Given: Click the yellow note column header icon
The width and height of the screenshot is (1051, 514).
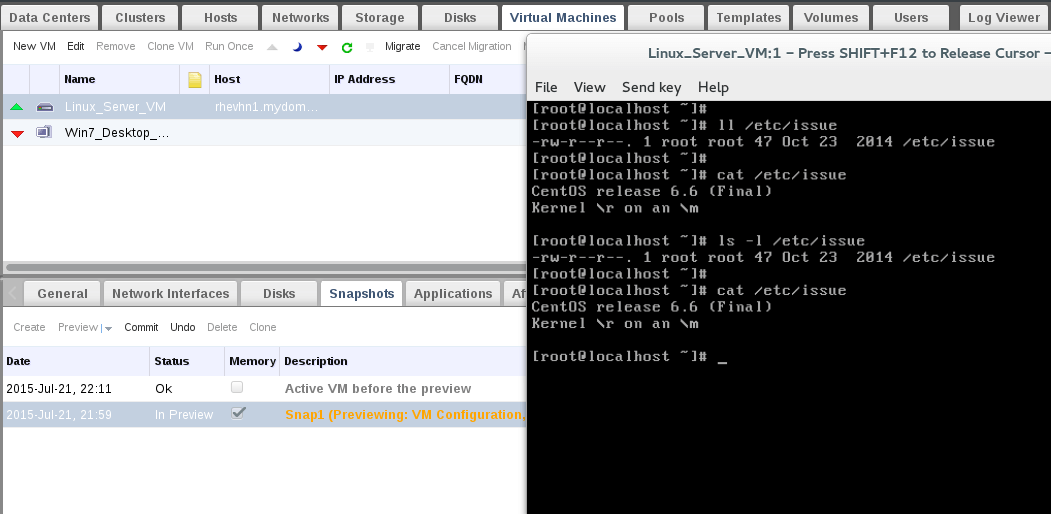Looking at the screenshot, I should tap(195, 79).
